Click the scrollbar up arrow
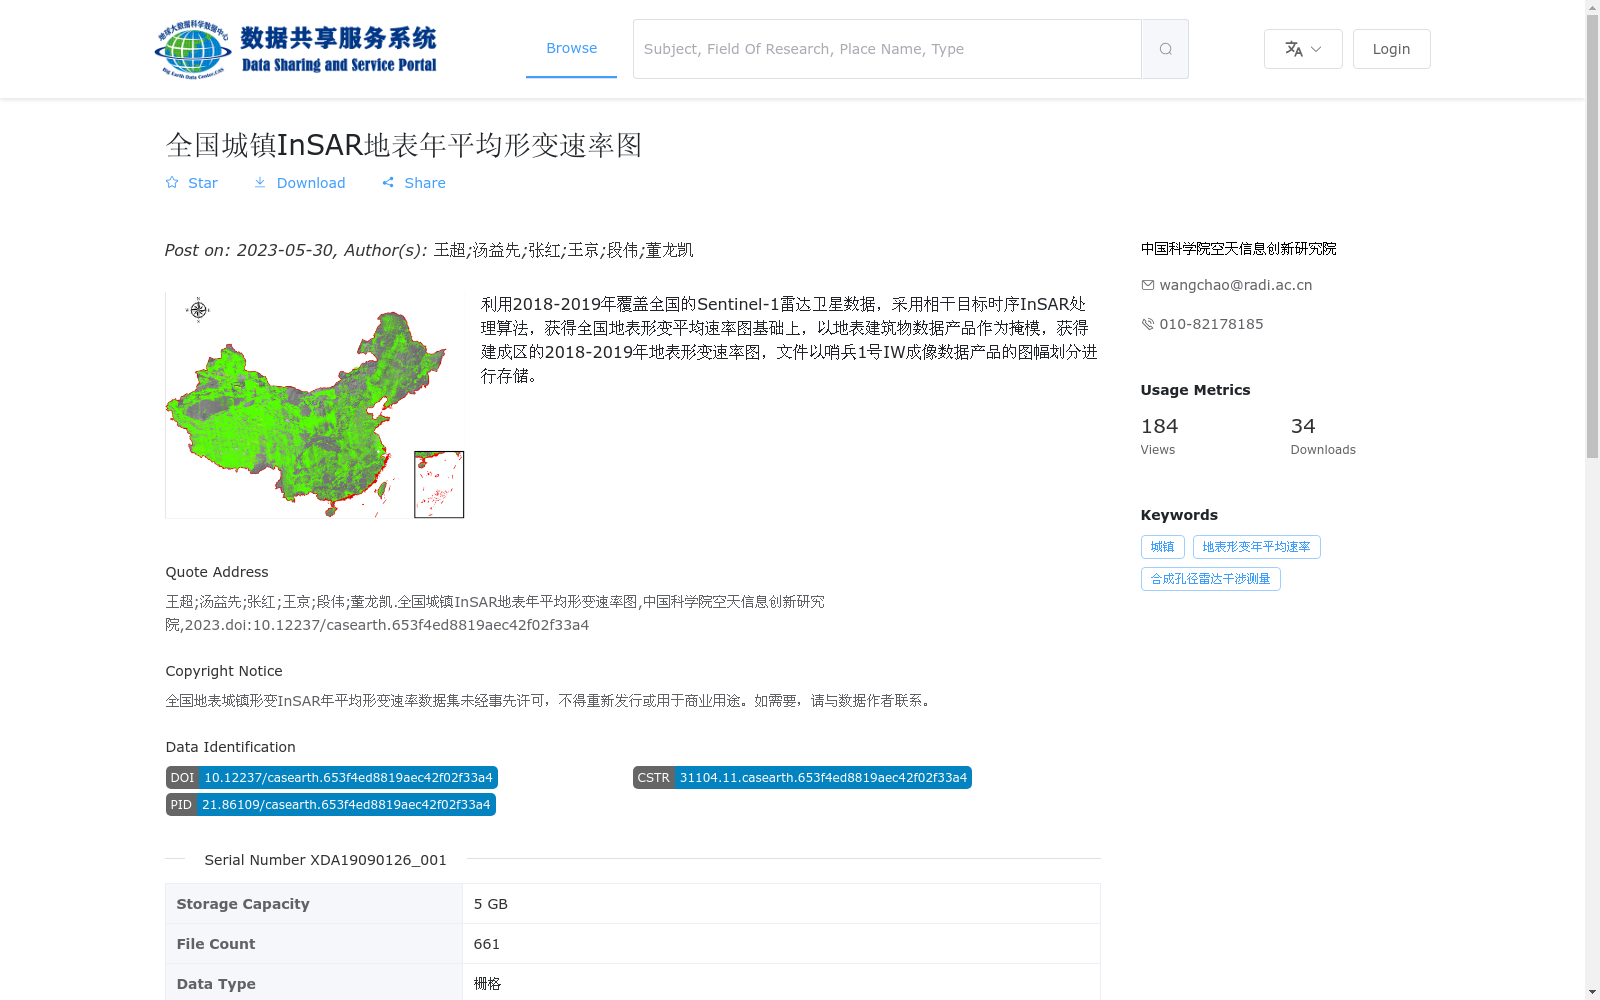 click(x=1592, y=7)
